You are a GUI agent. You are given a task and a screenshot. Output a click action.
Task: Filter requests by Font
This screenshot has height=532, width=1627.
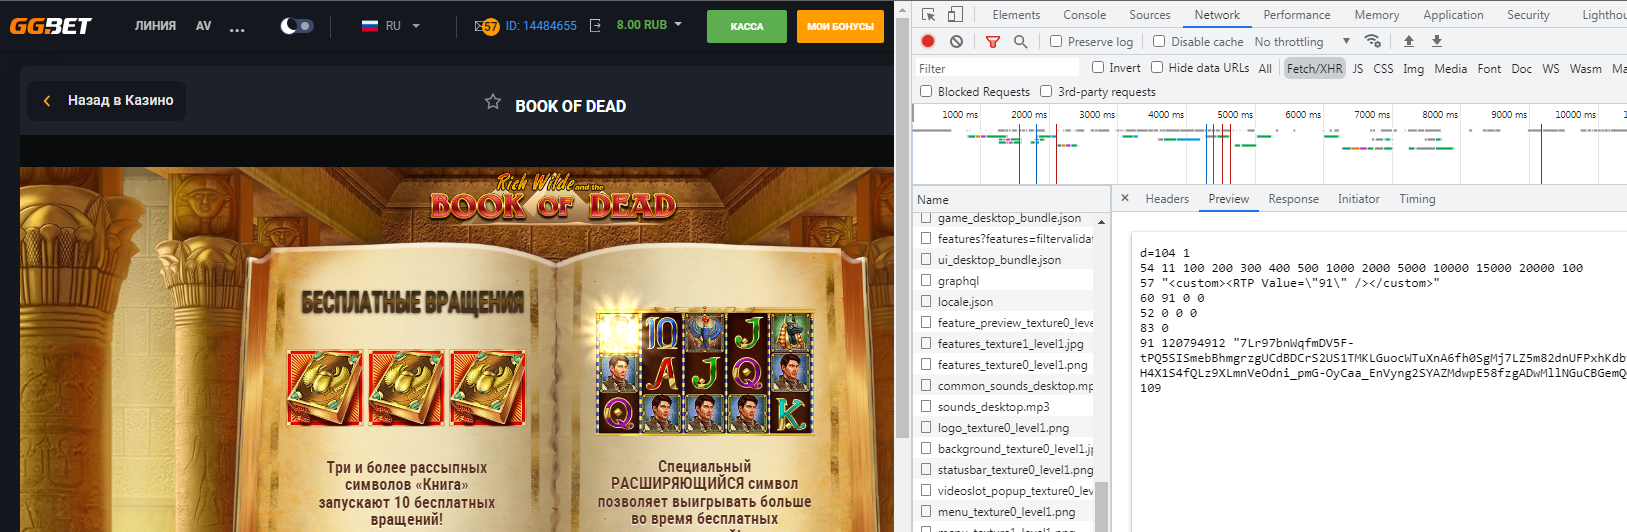[1489, 68]
